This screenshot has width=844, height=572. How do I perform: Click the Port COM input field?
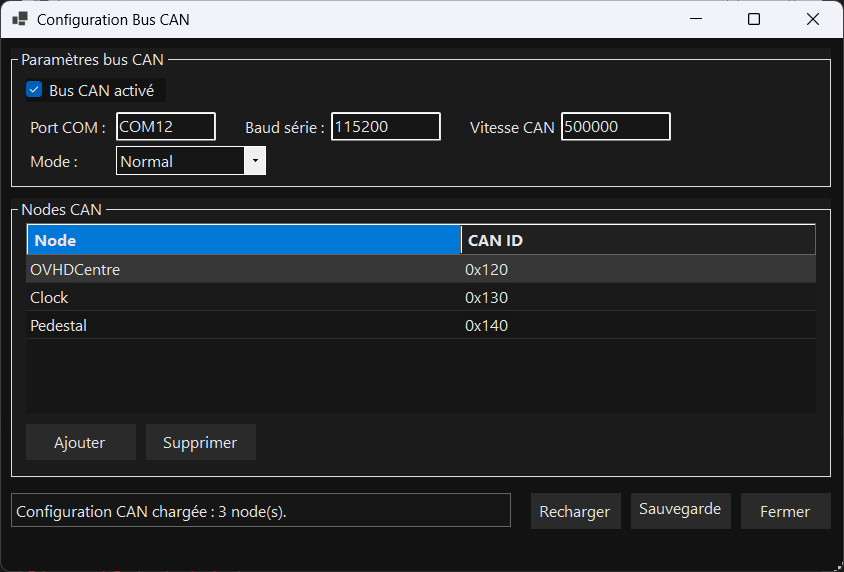165,127
